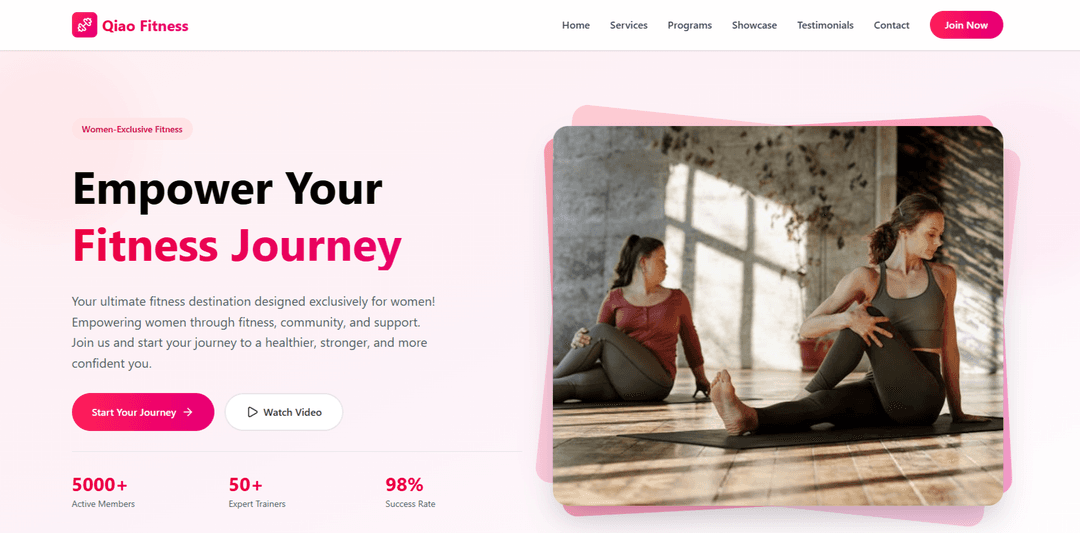Click the Women-Exclusive Fitness badge

[132, 129]
